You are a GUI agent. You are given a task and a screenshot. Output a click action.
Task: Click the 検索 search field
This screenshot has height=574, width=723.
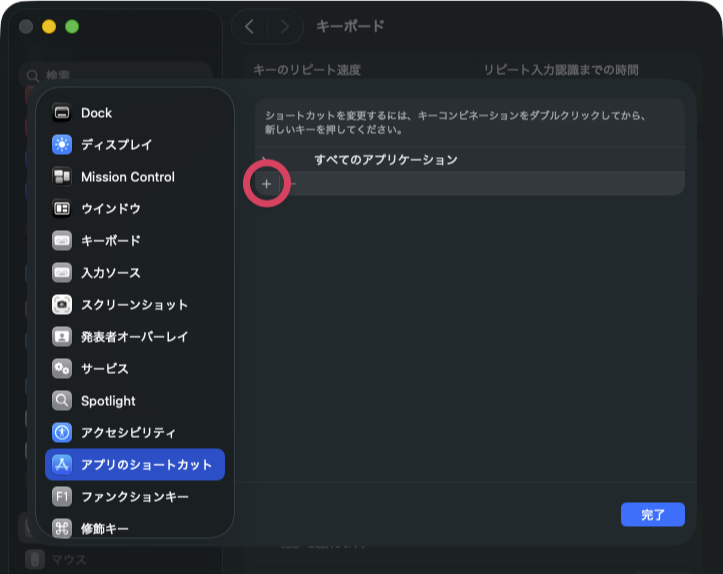point(115,75)
